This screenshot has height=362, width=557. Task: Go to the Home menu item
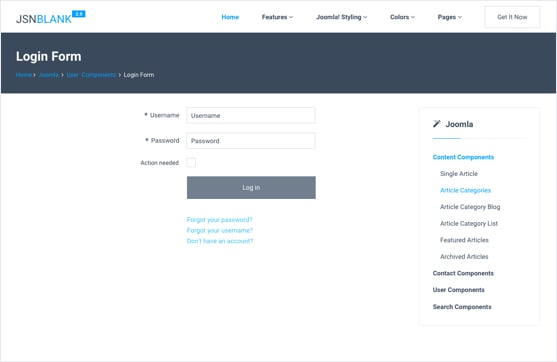230,17
